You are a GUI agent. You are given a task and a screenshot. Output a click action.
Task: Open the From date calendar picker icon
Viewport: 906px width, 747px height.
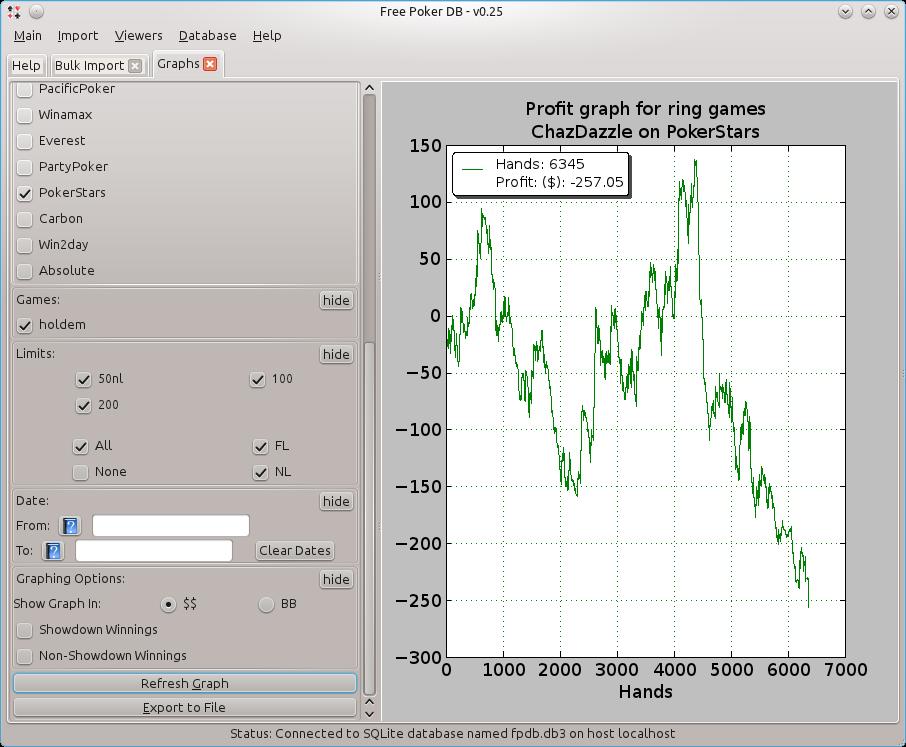tap(70, 526)
